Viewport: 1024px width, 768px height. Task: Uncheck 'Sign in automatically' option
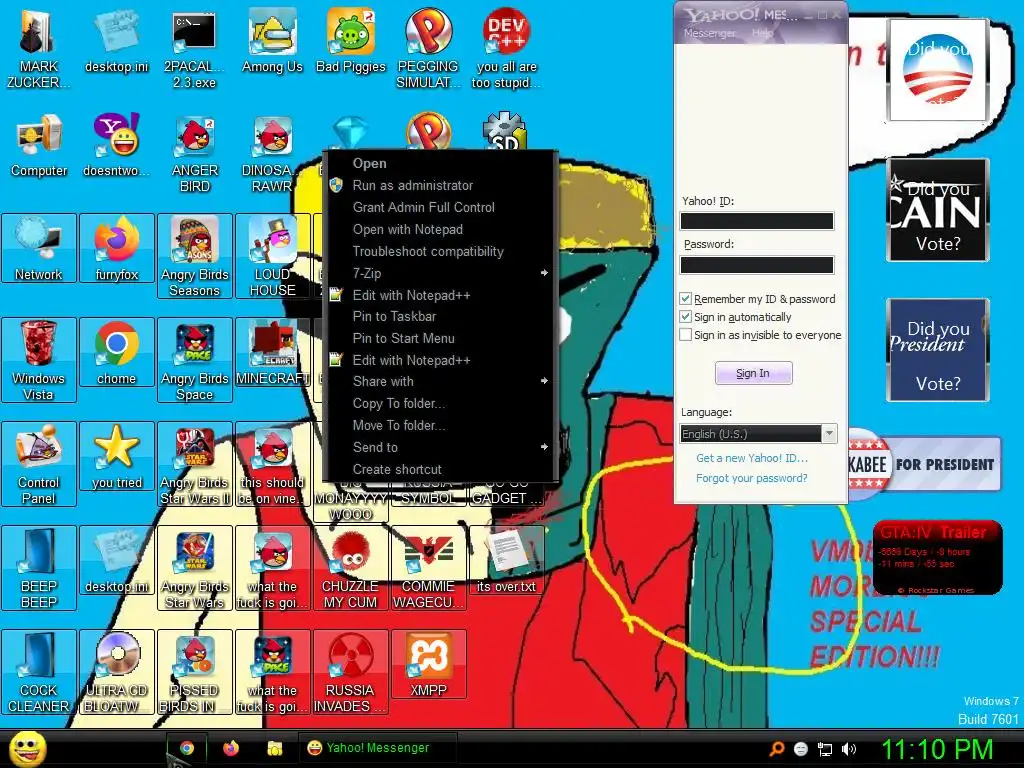tap(685, 317)
